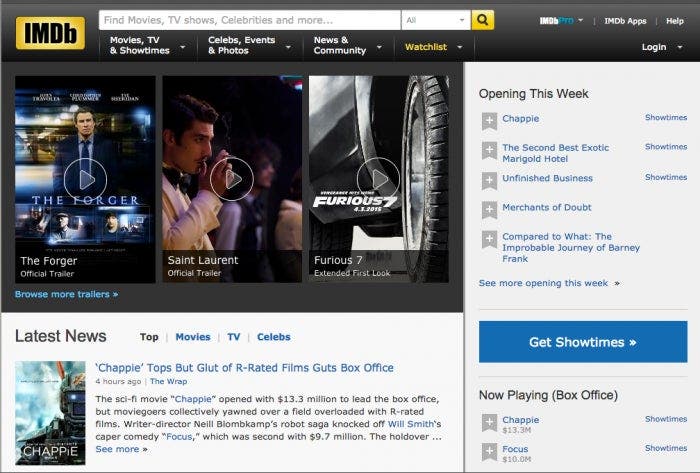Switch to the Celebs news tab

click(x=274, y=337)
